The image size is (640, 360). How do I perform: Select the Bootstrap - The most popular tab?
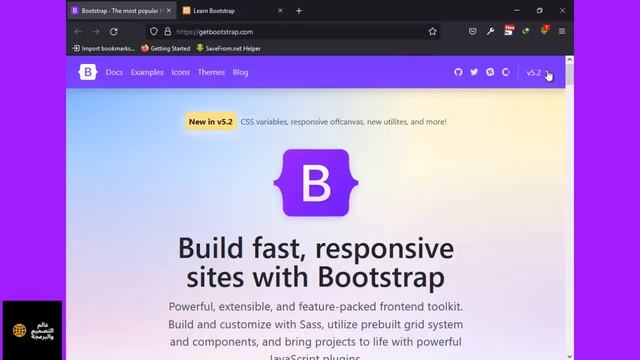(121, 11)
